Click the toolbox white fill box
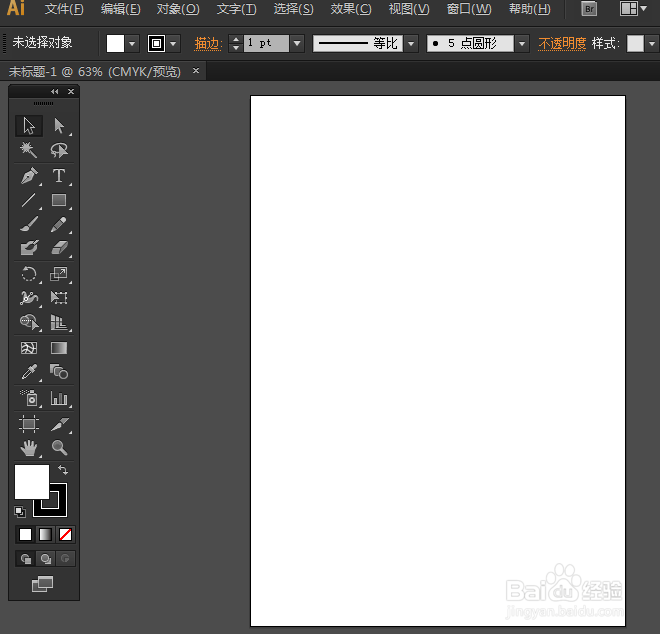The width and height of the screenshot is (660, 634). (32, 482)
